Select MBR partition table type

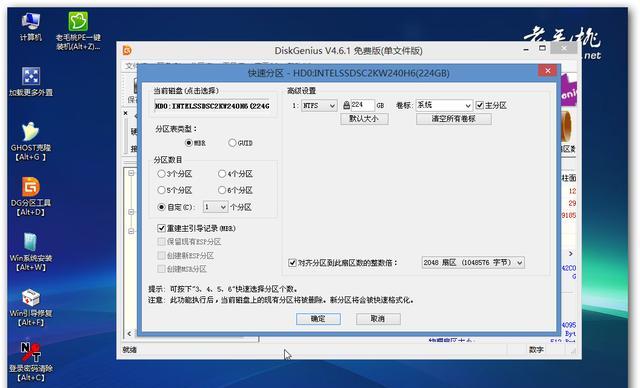[195, 143]
